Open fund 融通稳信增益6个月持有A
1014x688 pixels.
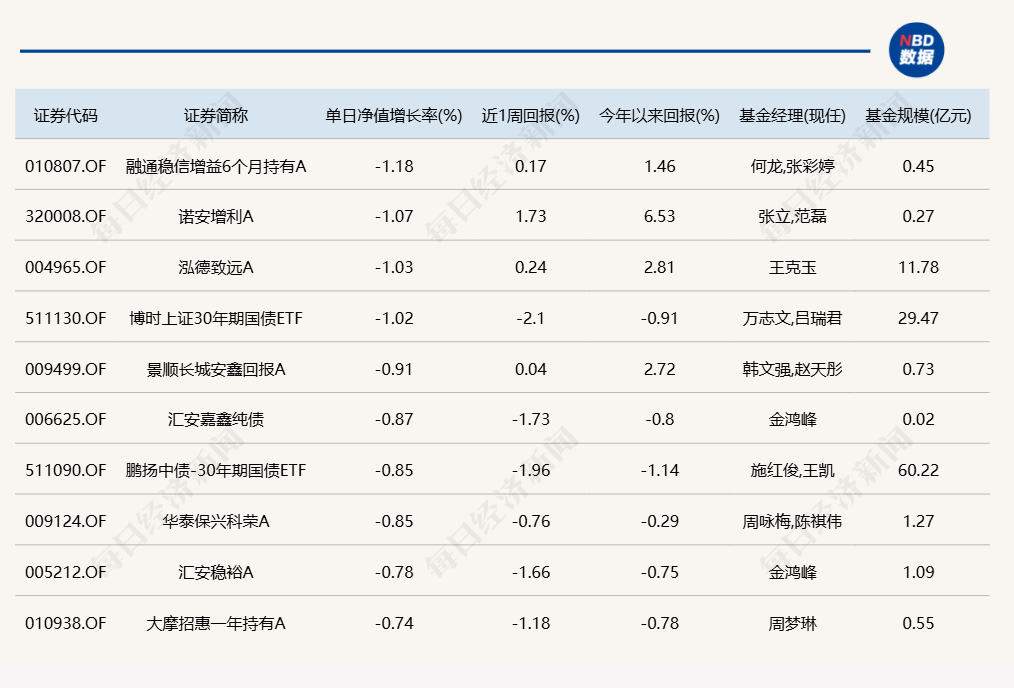point(216,166)
